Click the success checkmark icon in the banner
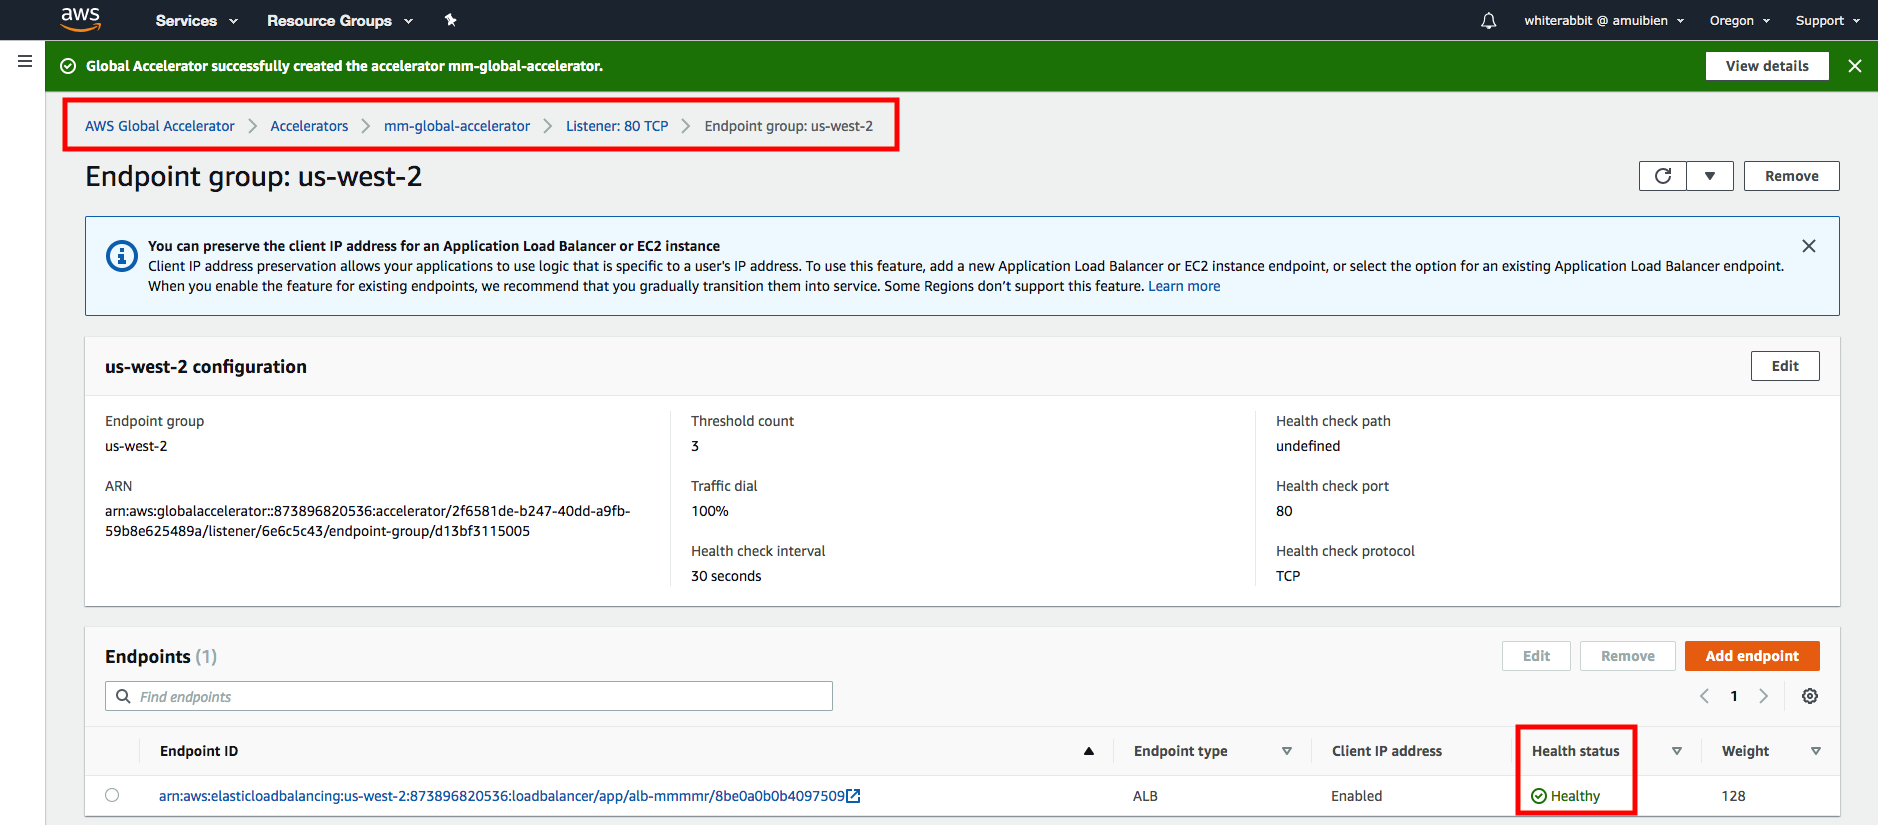1878x825 pixels. pos(68,66)
